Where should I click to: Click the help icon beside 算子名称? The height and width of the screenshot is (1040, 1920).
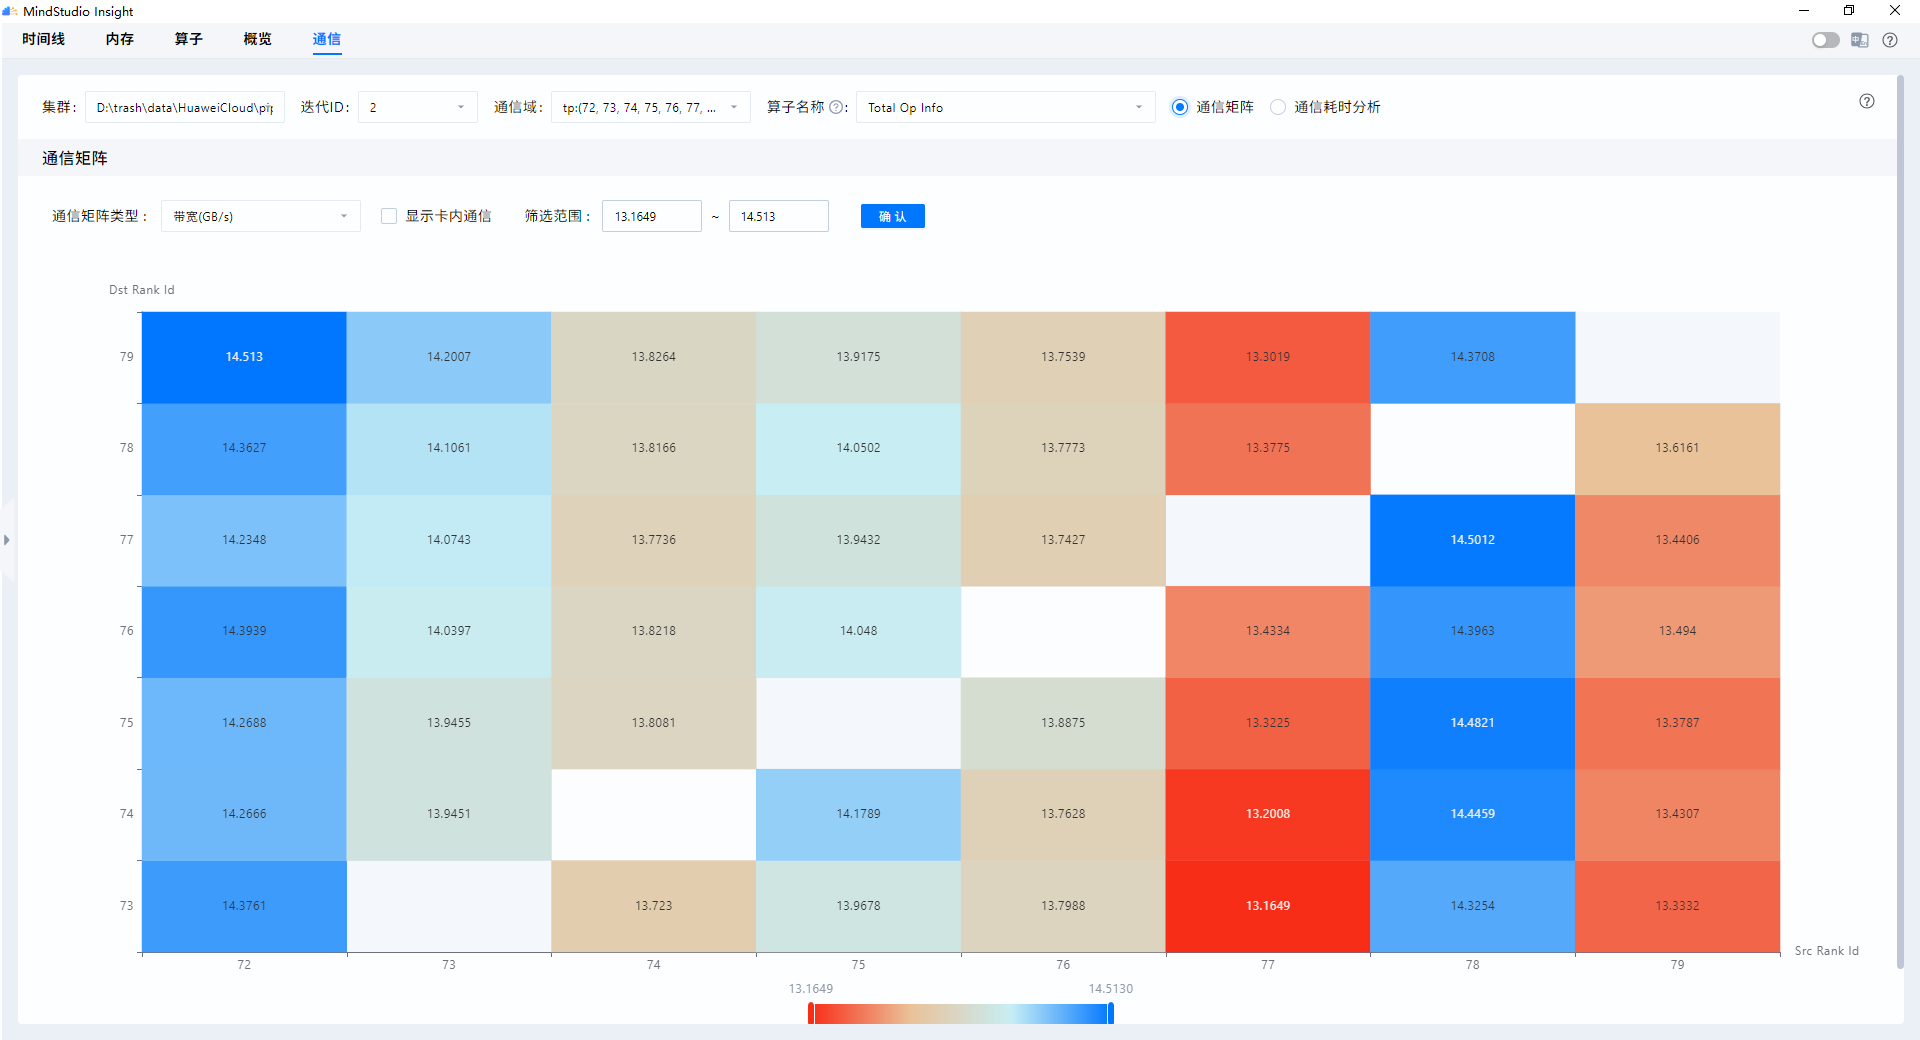tap(838, 107)
